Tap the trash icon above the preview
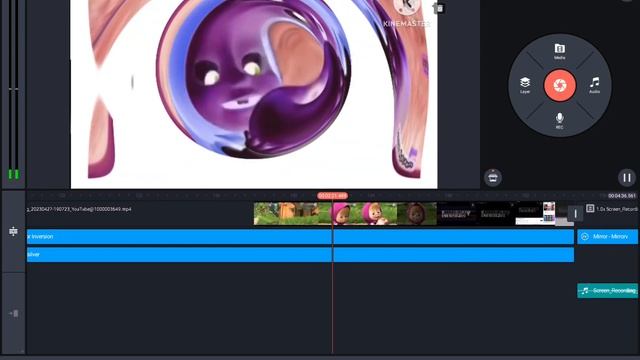Viewport: 640px width, 360px height. coord(439,8)
